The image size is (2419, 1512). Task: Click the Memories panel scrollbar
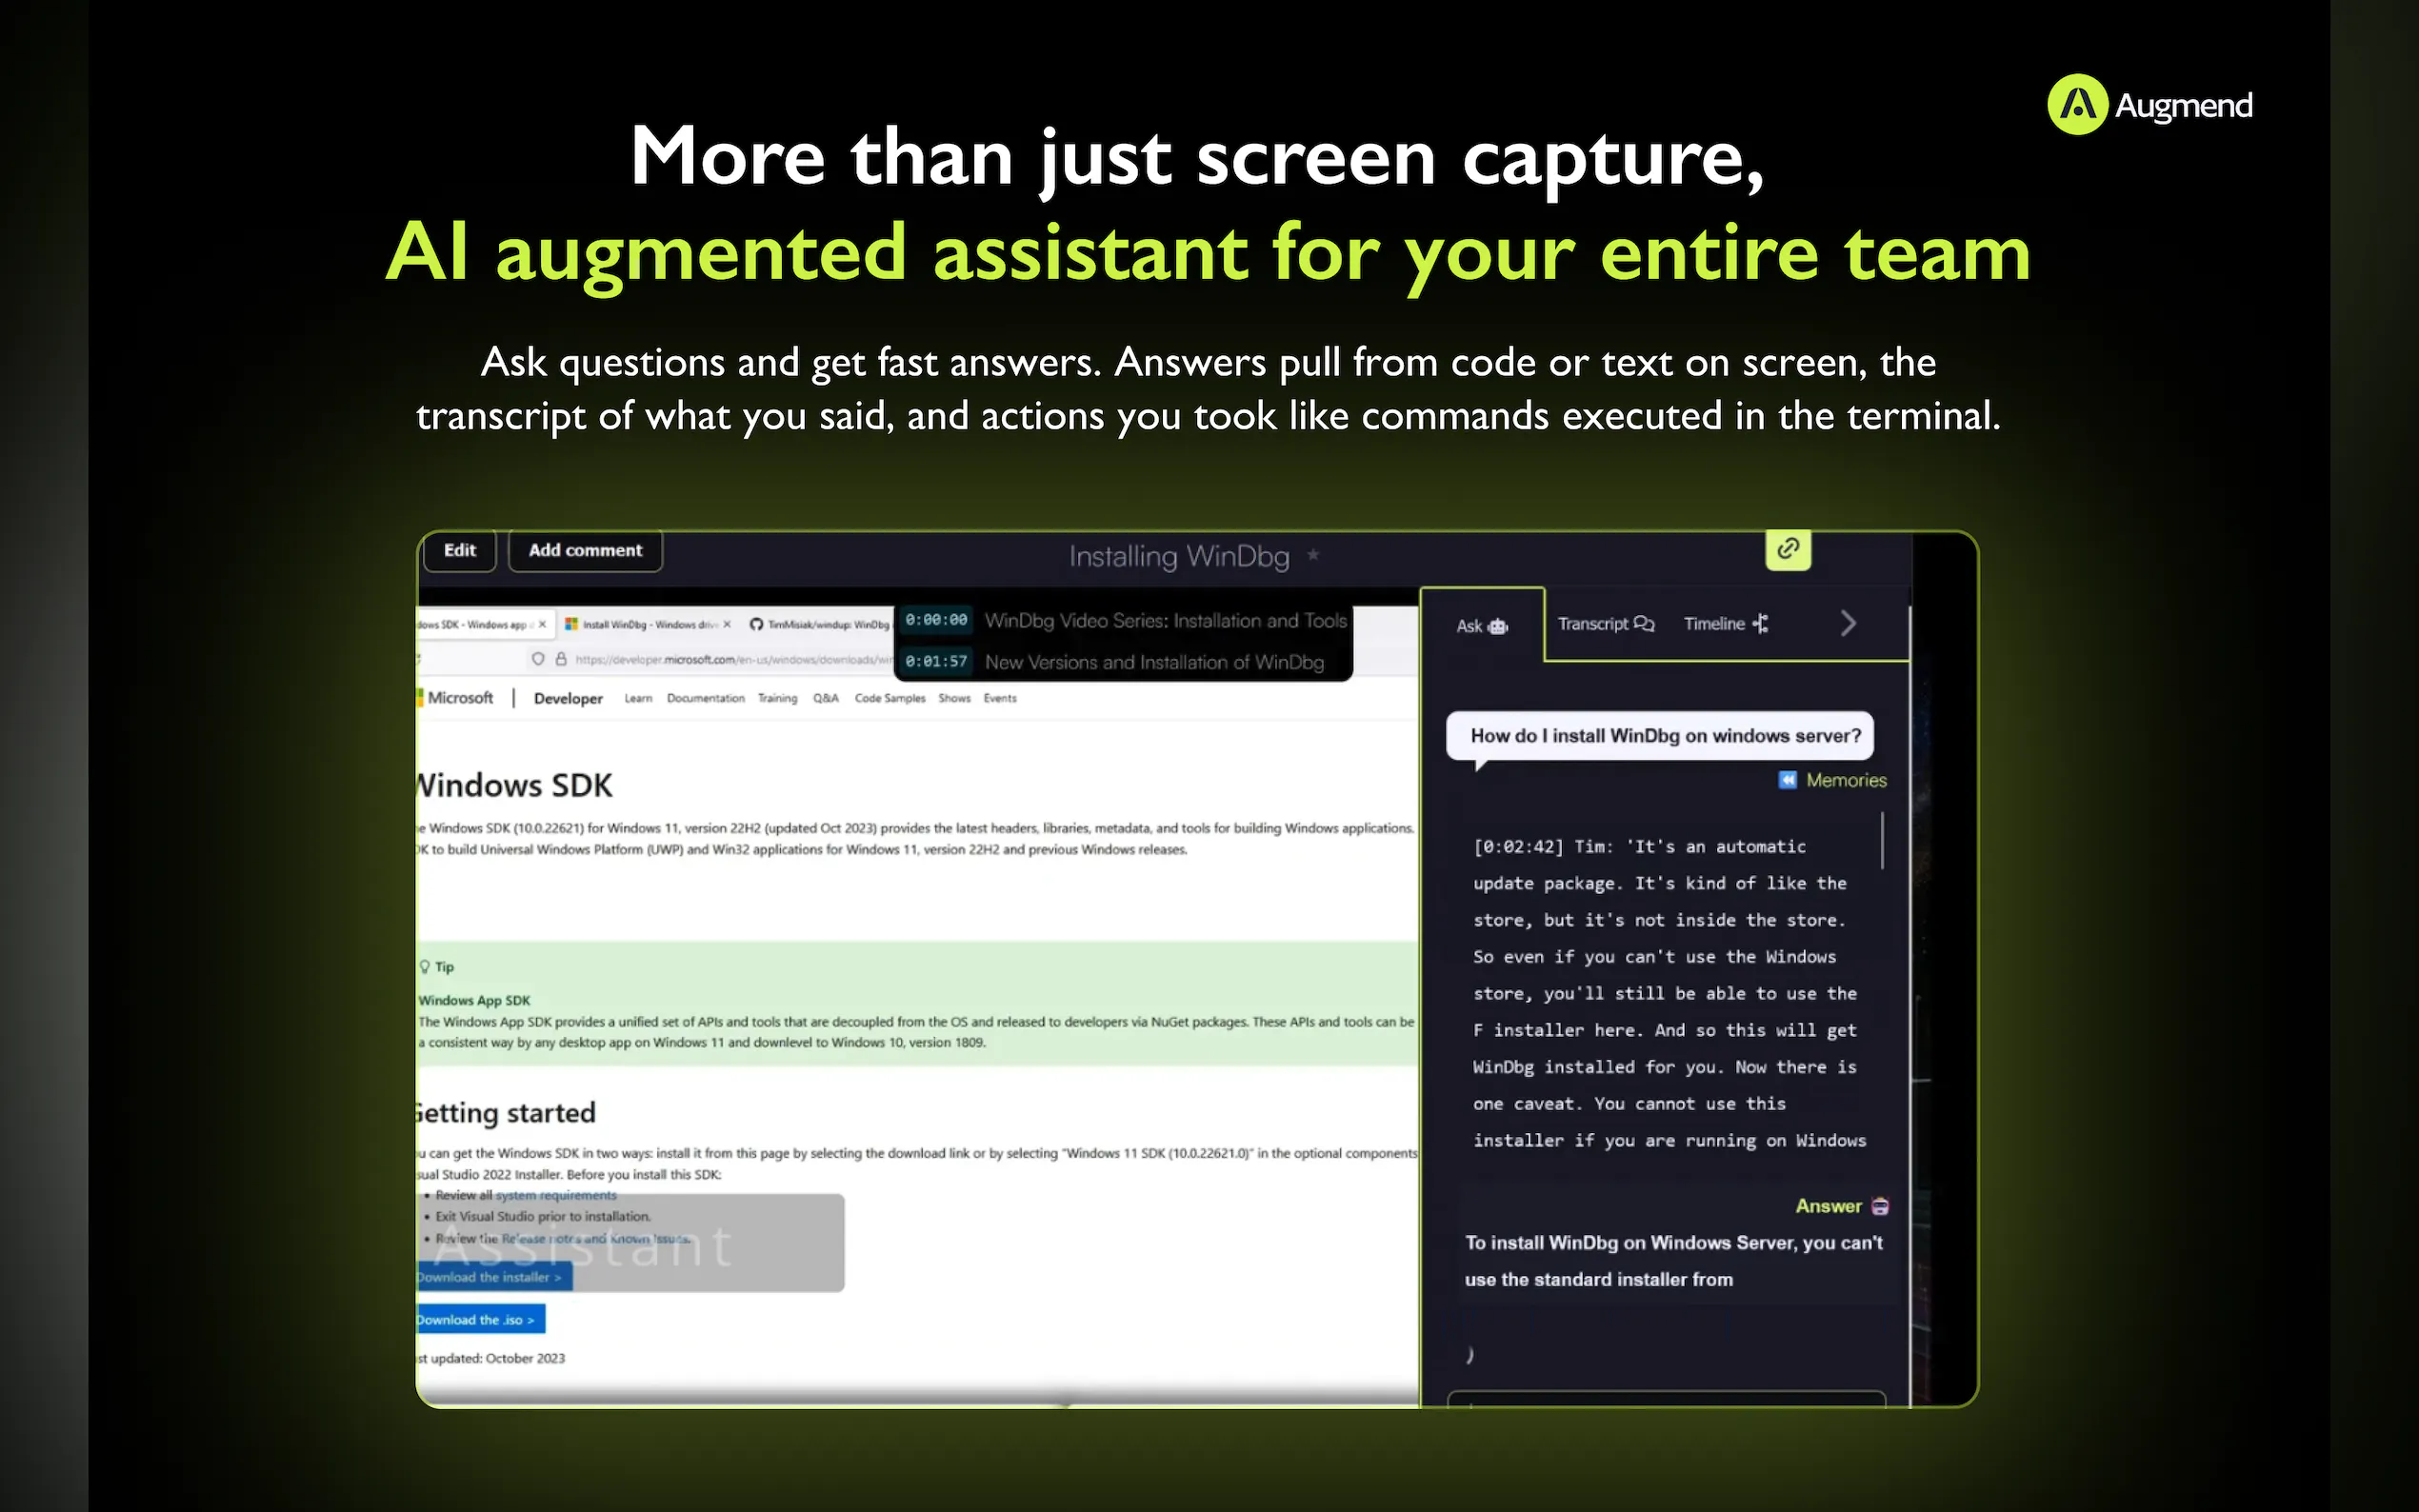pos(1882,840)
